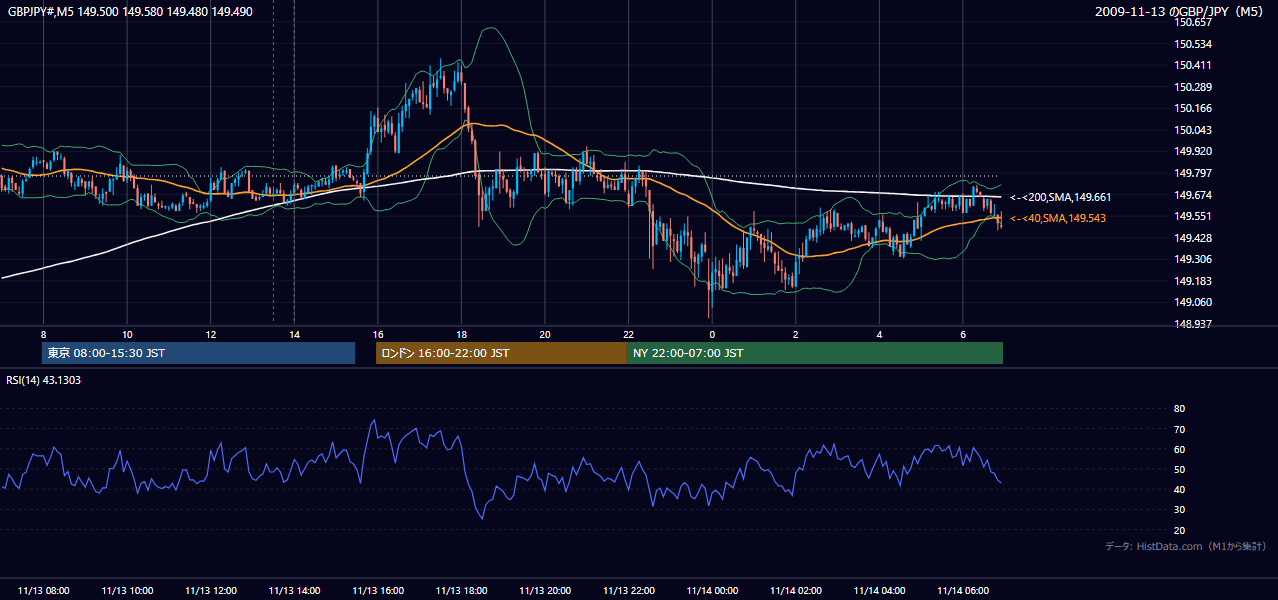Click hour label 18 under the price chart

click(461, 334)
